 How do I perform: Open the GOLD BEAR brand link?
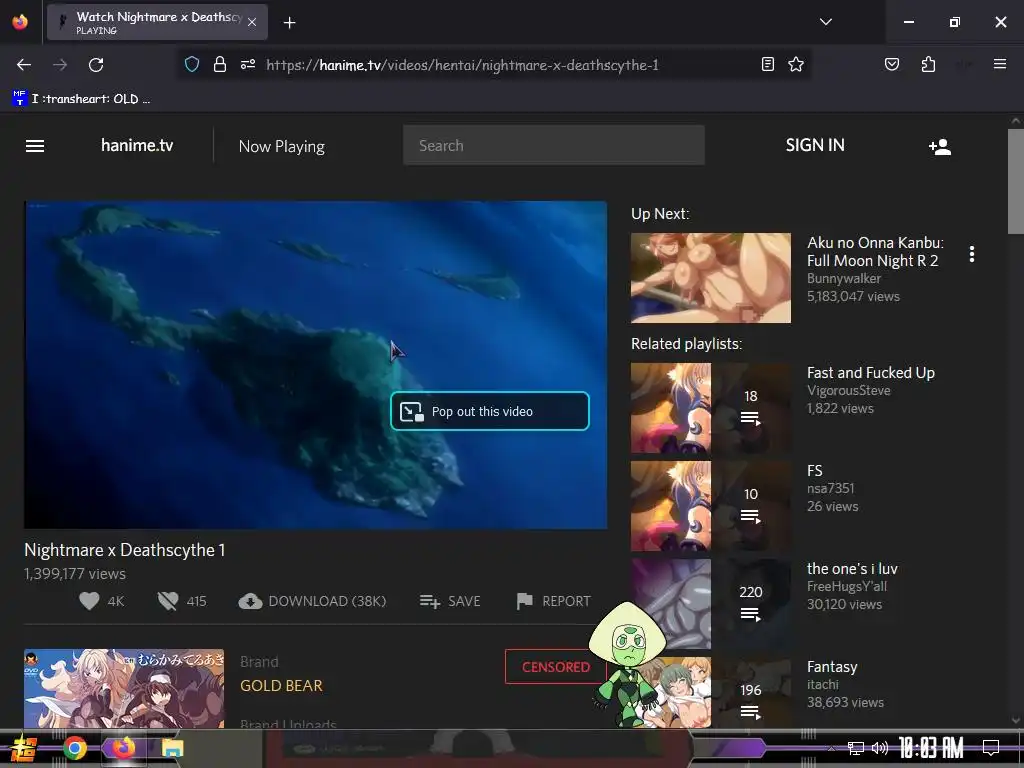281,686
